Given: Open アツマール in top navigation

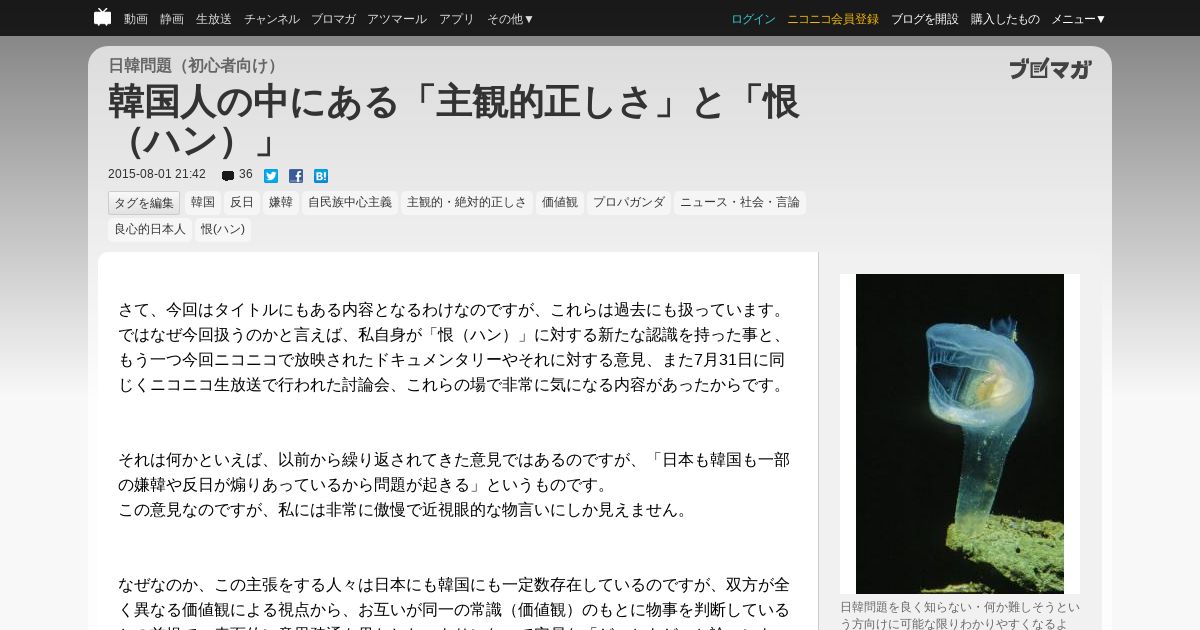Looking at the screenshot, I should pyautogui.click(x=397, y=19).
